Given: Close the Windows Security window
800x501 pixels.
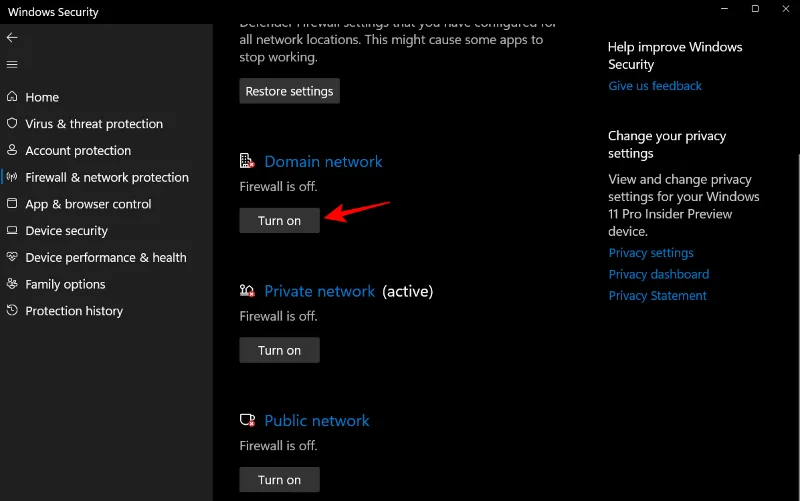Looking at the screenshot, I should [x=786, y=9].
